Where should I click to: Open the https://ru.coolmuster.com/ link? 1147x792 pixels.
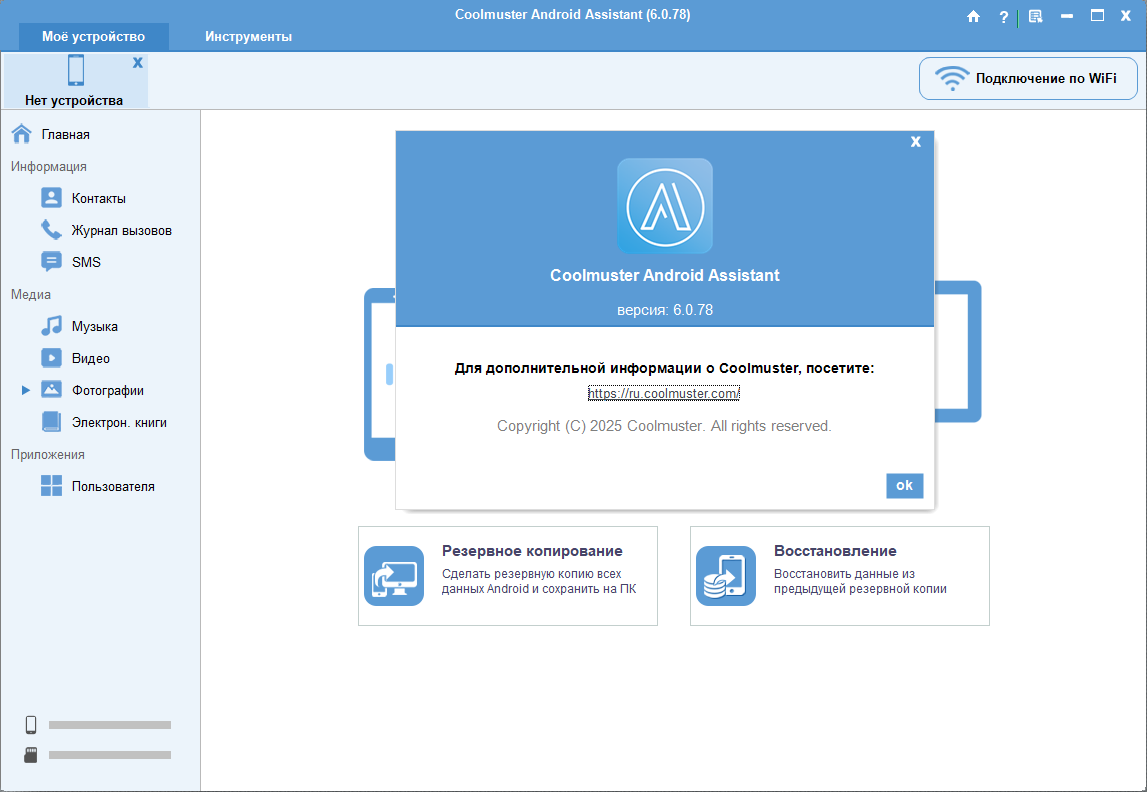coord(663,393)
